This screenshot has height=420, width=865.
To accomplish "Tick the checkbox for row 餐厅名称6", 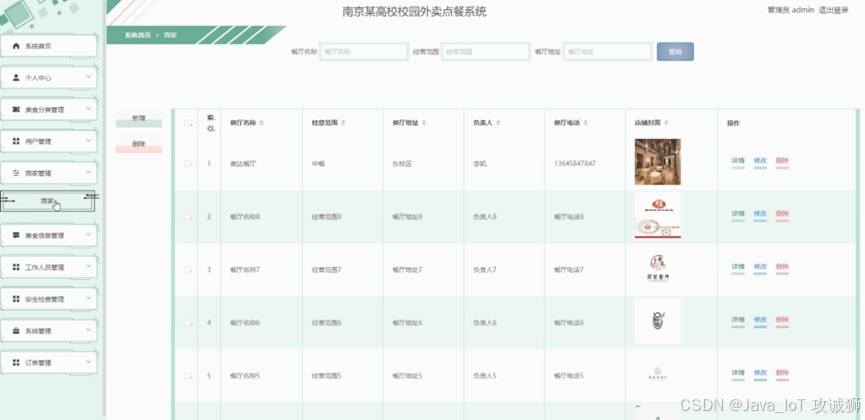I will click(187, 323).
